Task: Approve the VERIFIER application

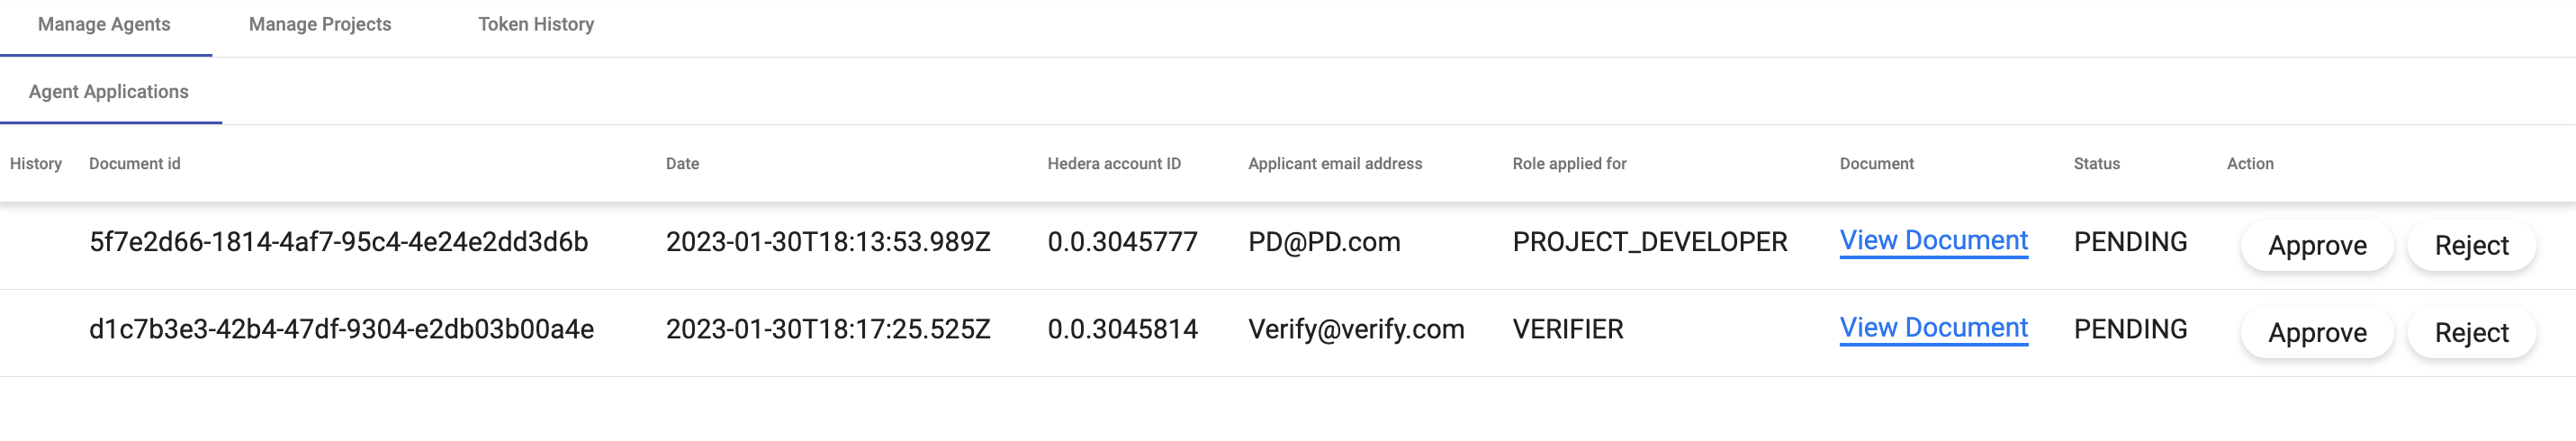Action: coord(2317,333)
